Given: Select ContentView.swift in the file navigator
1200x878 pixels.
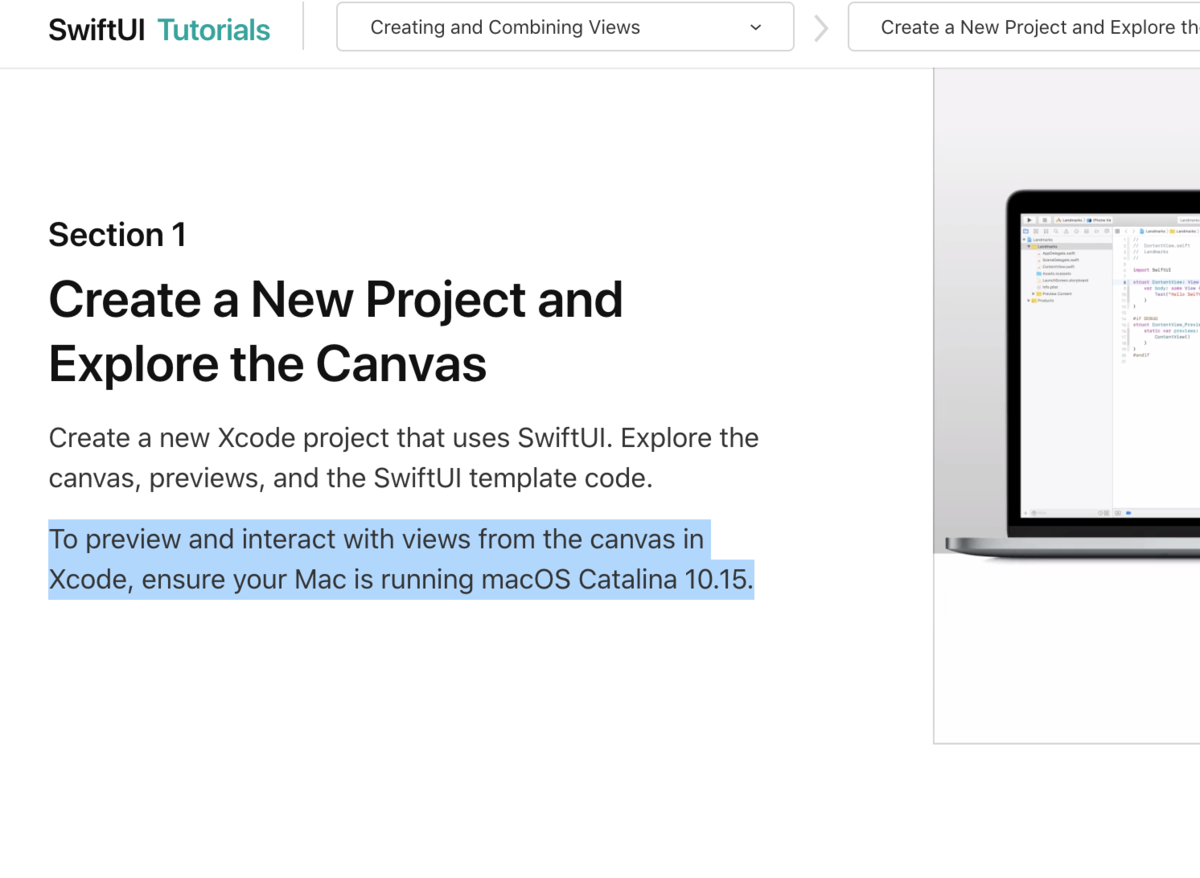Looking at the screenshot, I should point(1058,267).
